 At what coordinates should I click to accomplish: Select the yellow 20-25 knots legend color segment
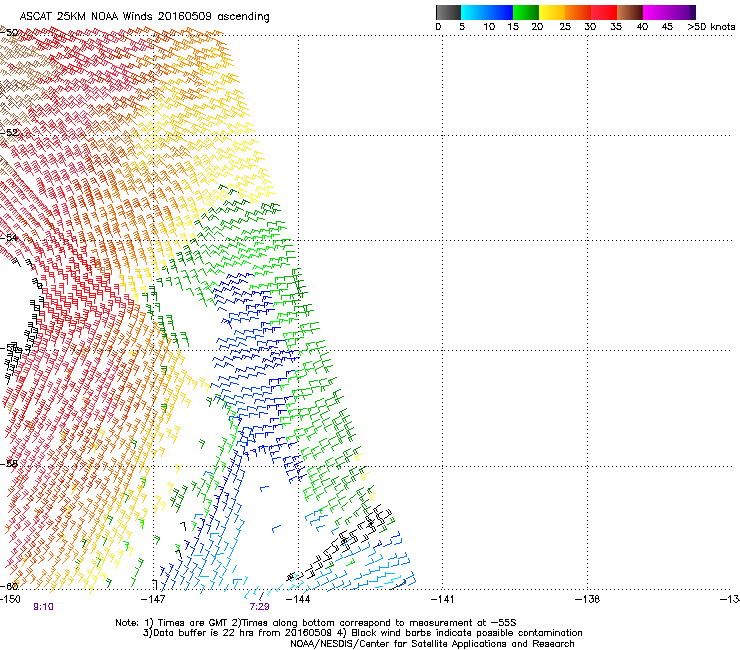click(x=552, y=12)
